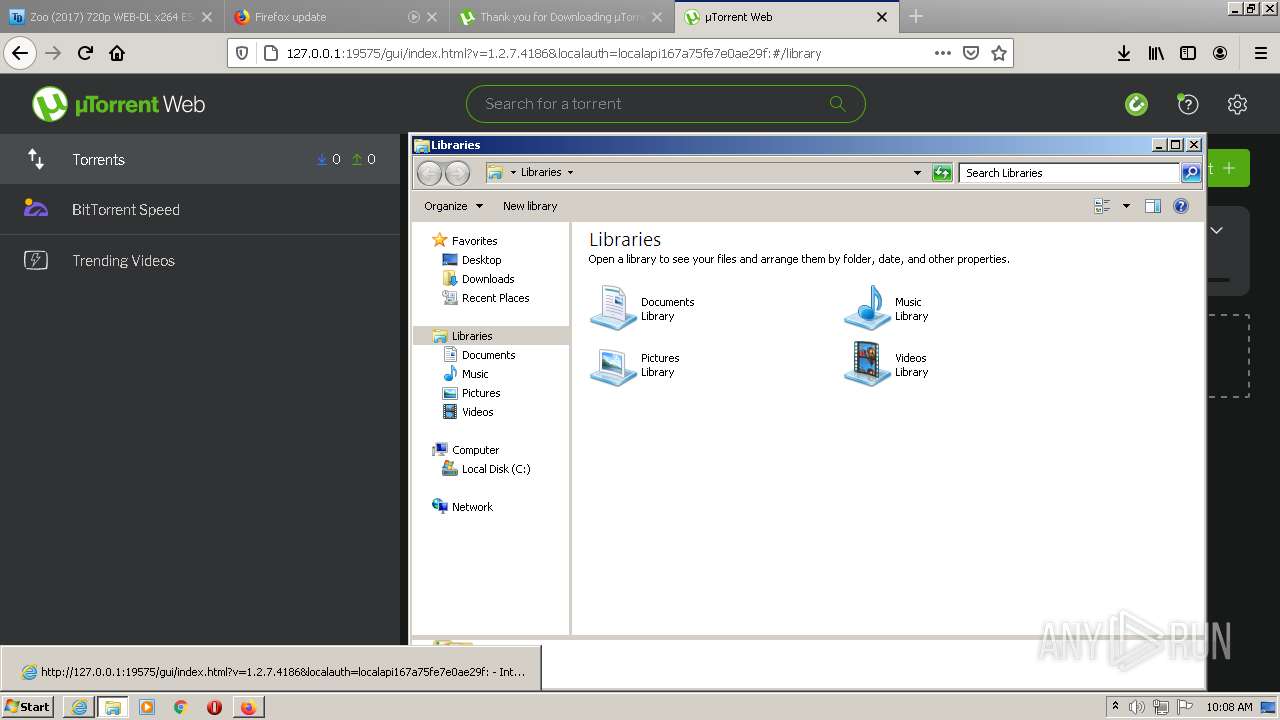Select Network in navigation pane
The height and width of the screenshot is (720, 1280).
472,506
